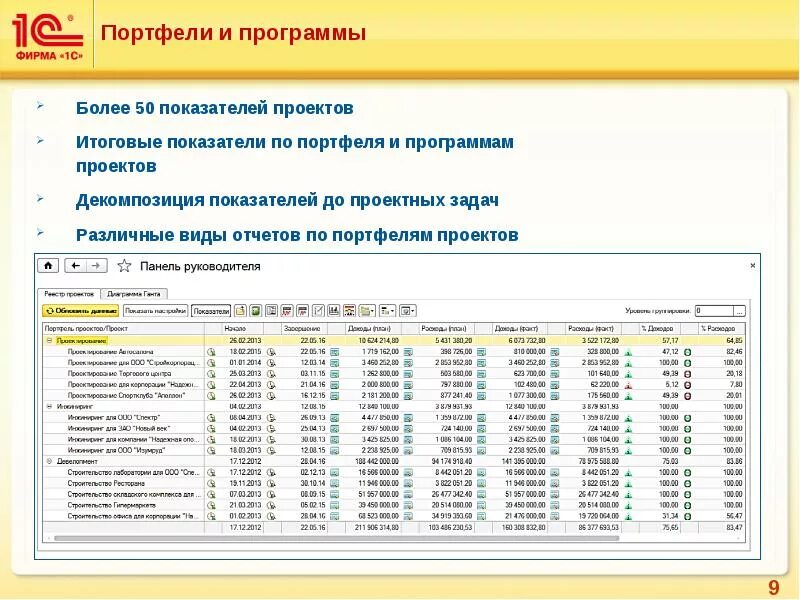The height and width of the screenshot is (600, 800).
Task: Click the Портфель проектов/Проект column header
Action: [x=124, y=329]
